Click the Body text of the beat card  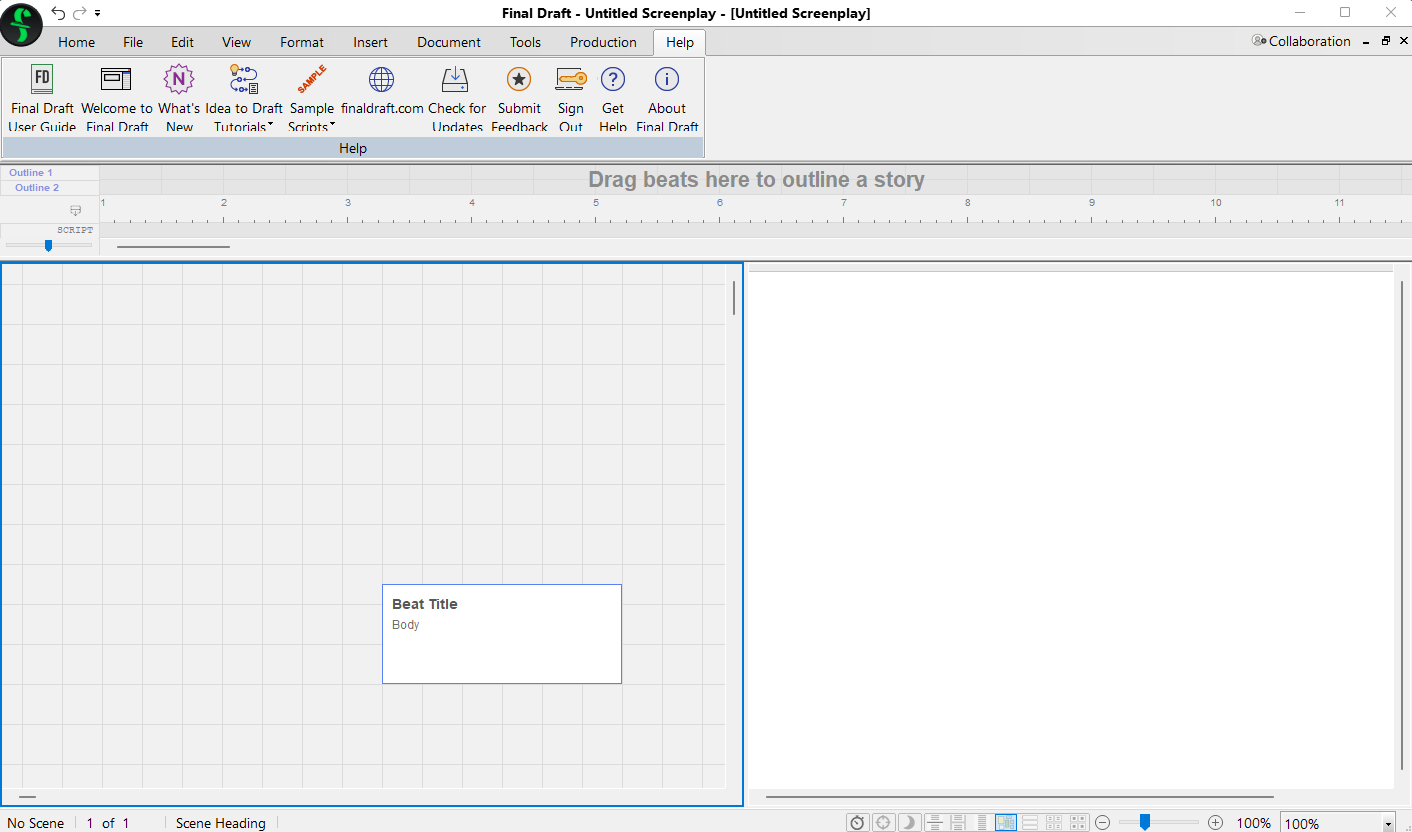coord(406,625)
